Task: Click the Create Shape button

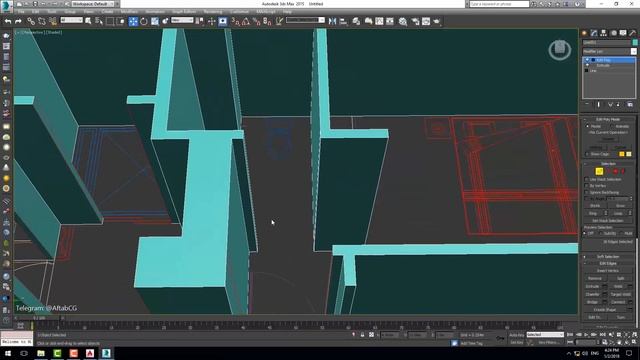Action: tap(605, 310)
